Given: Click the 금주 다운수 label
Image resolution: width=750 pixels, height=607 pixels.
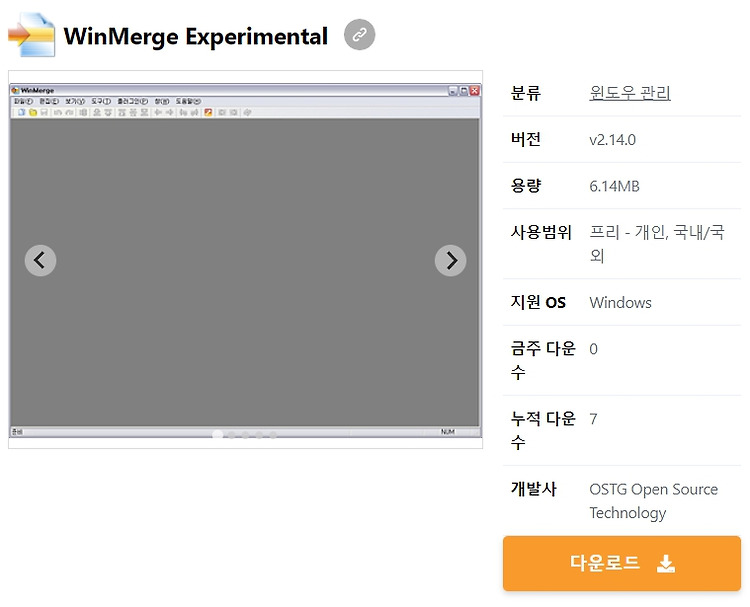Looking at the screenshot, I should pos(543,360).
